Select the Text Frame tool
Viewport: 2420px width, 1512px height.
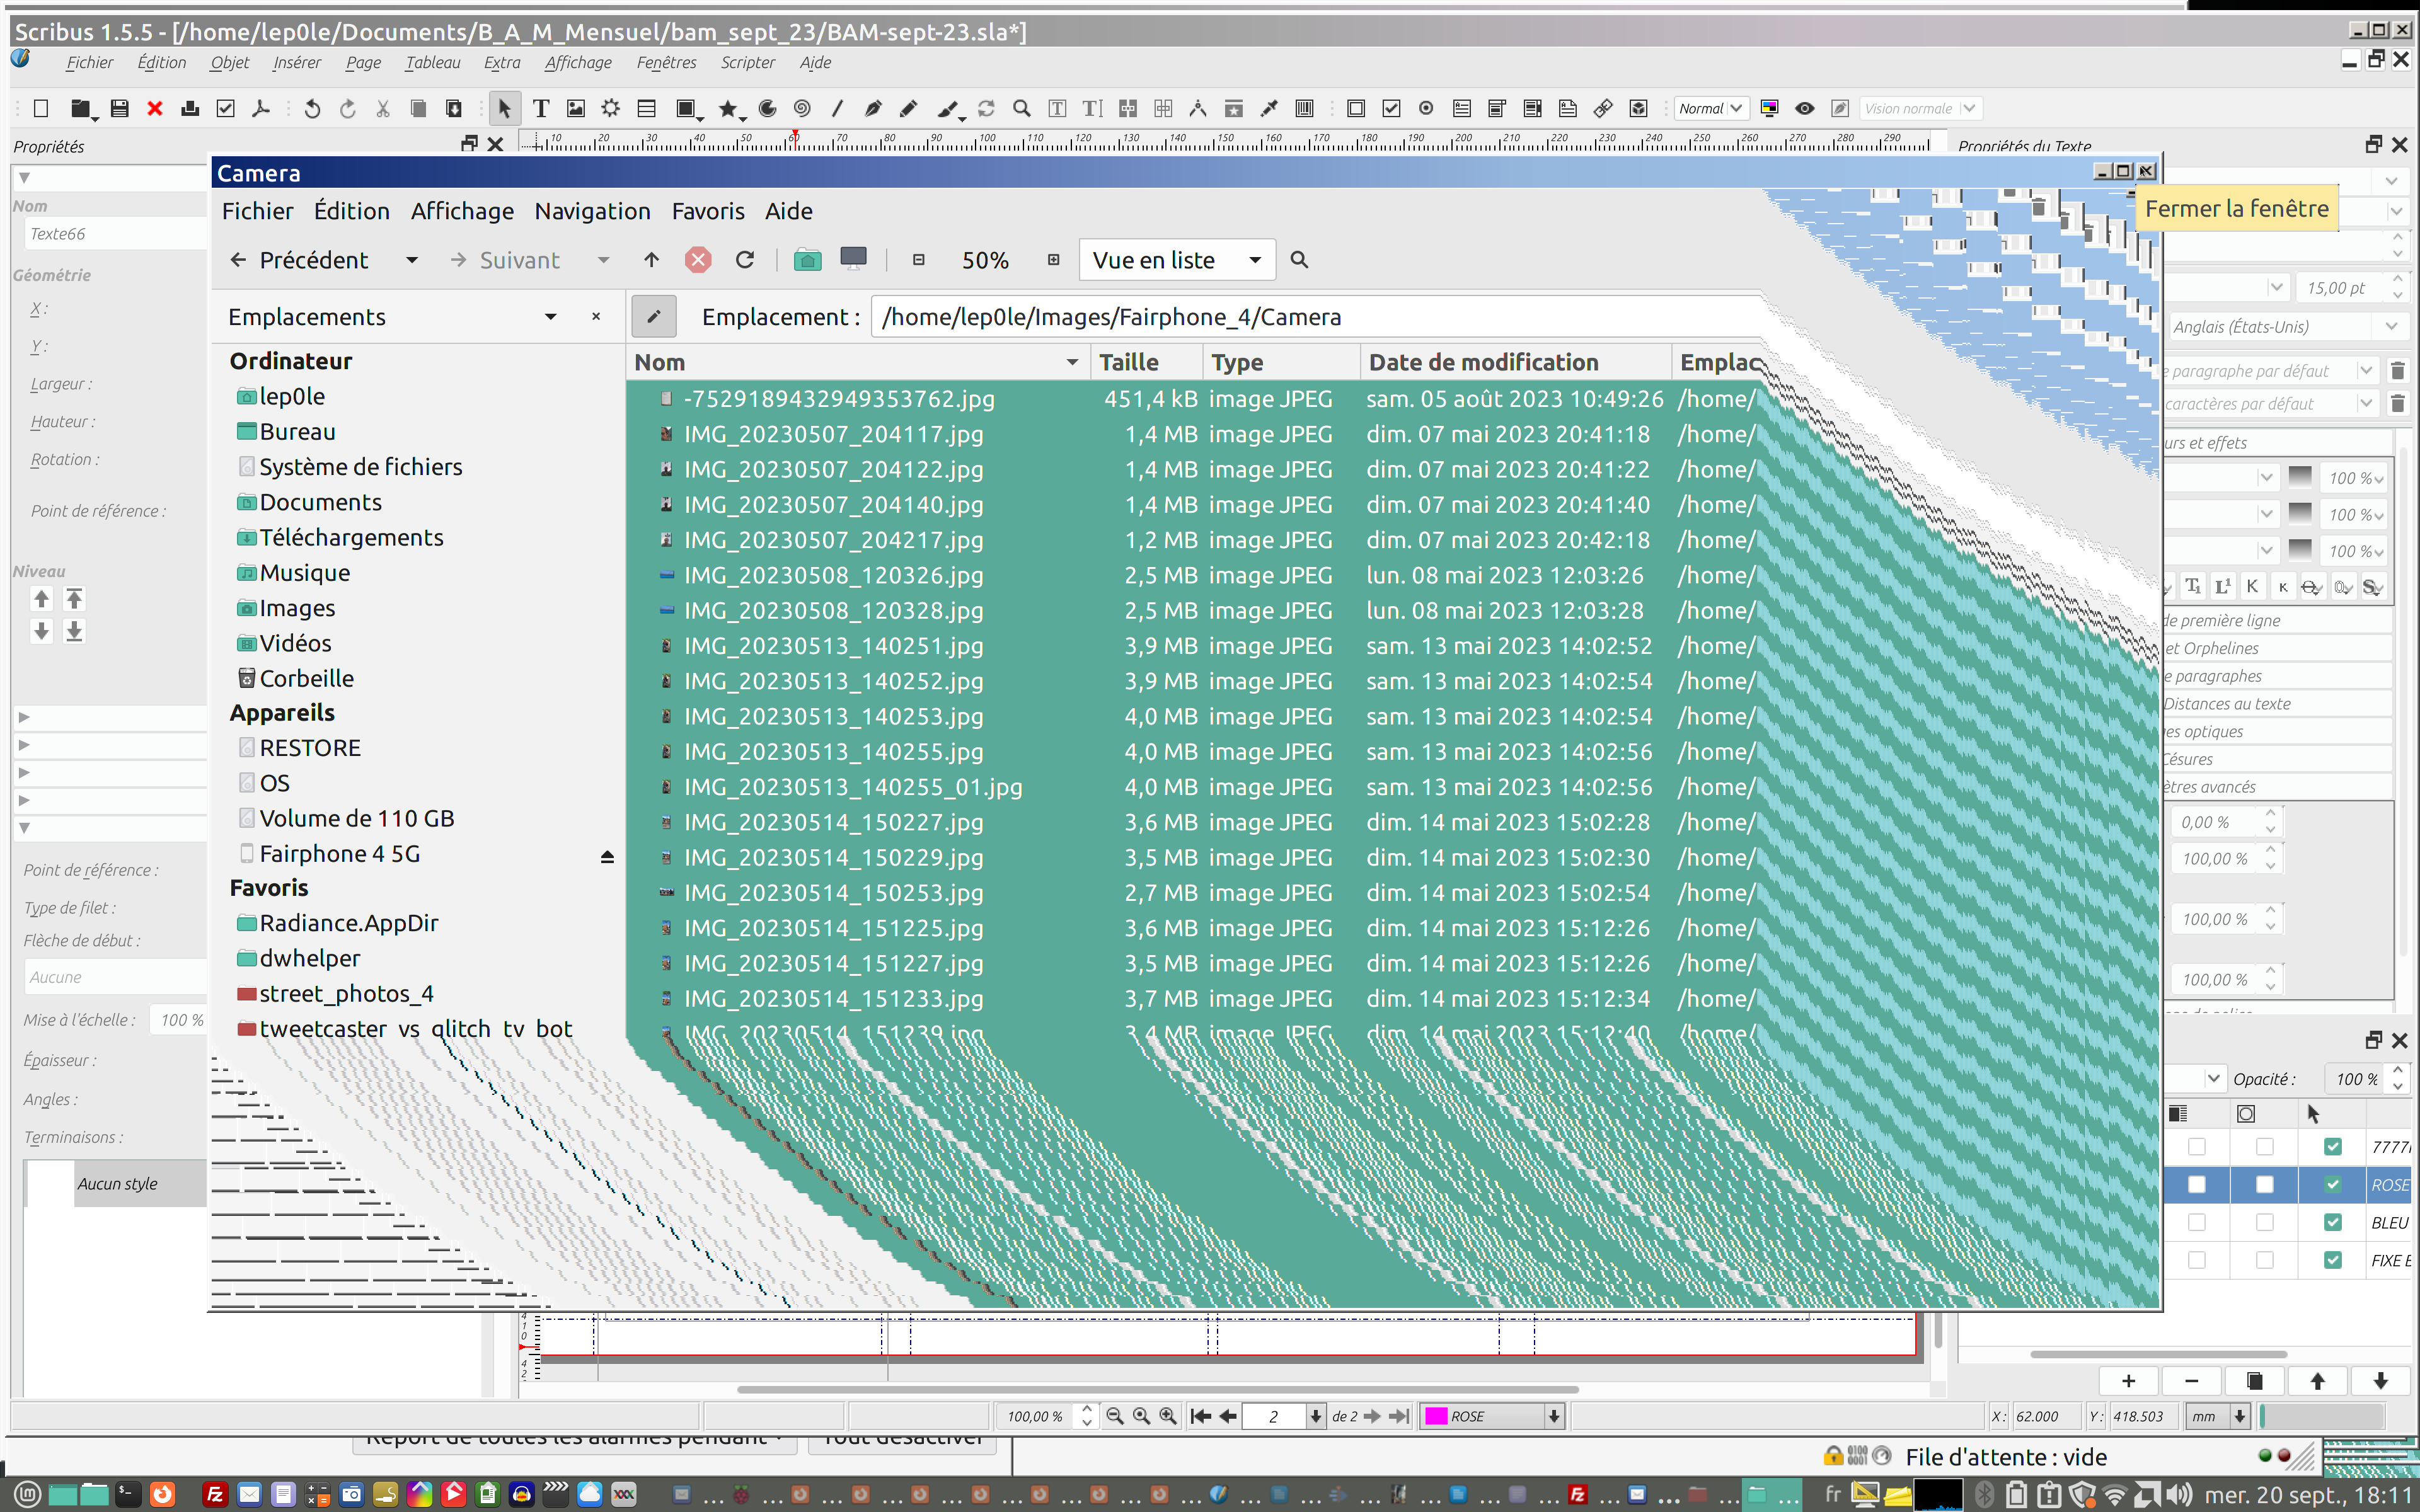[540, 108]
